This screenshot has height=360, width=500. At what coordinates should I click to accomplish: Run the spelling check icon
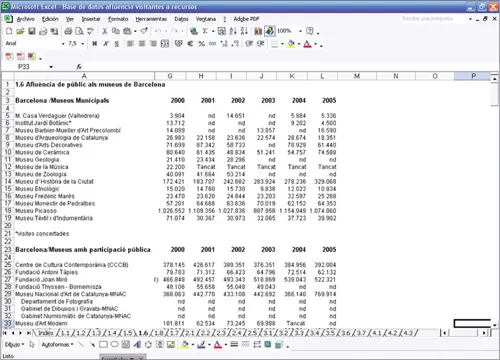(x=90, y=31)
